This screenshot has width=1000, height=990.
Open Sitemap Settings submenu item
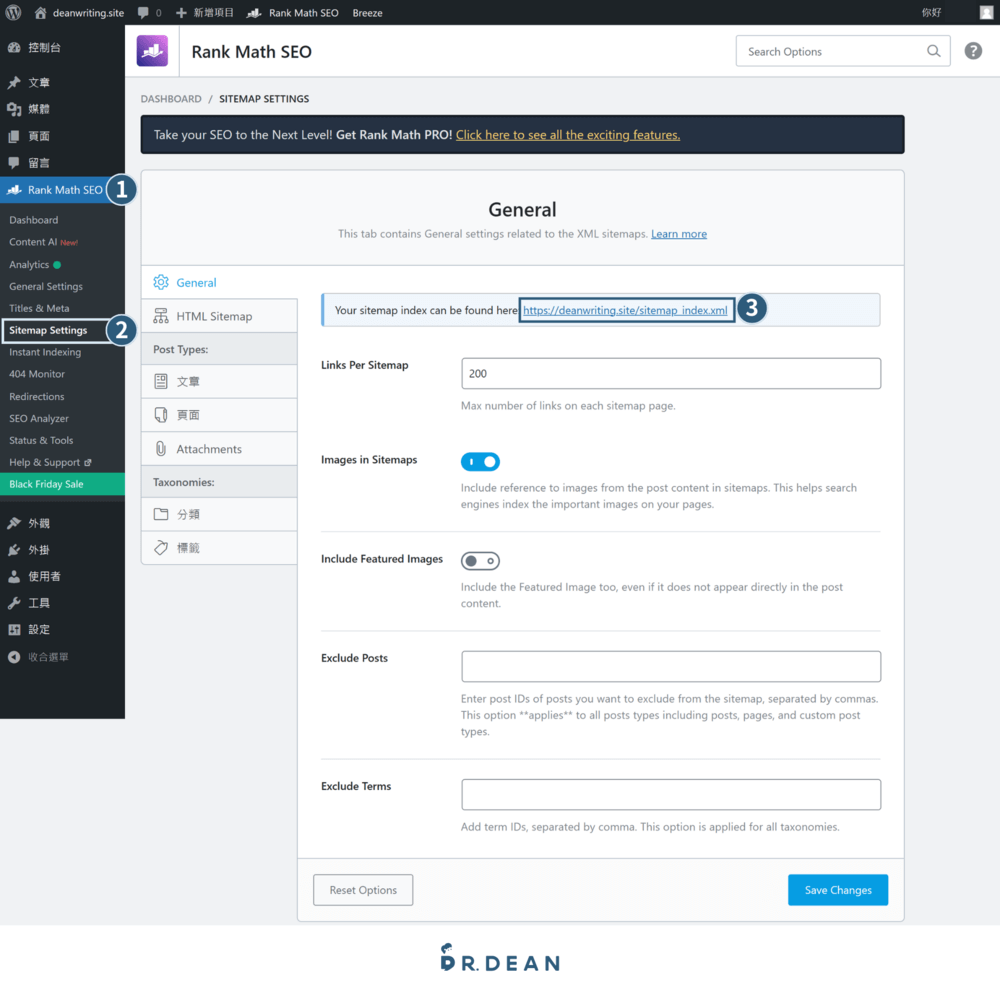click(48, 330)
